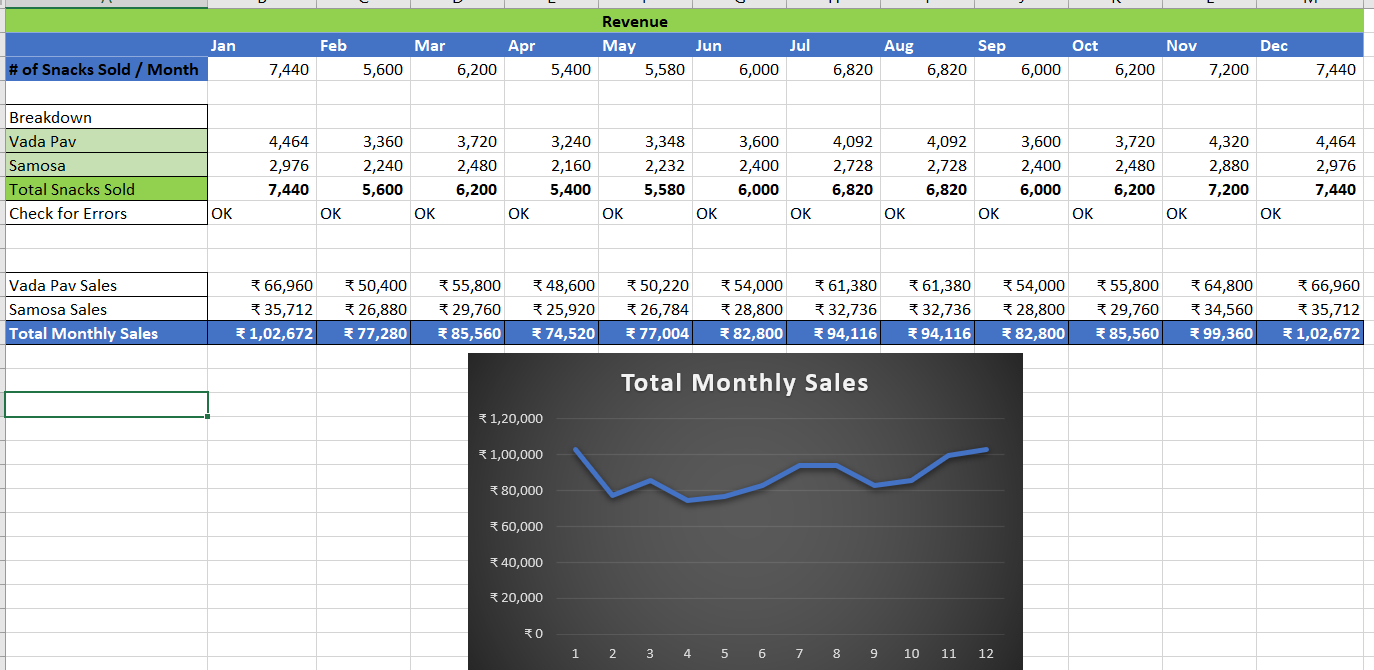The image size is (1374, 670).
Task: Click Vada Pav February value 3,360
Action: pyautogui.click(x=363, y=141)
